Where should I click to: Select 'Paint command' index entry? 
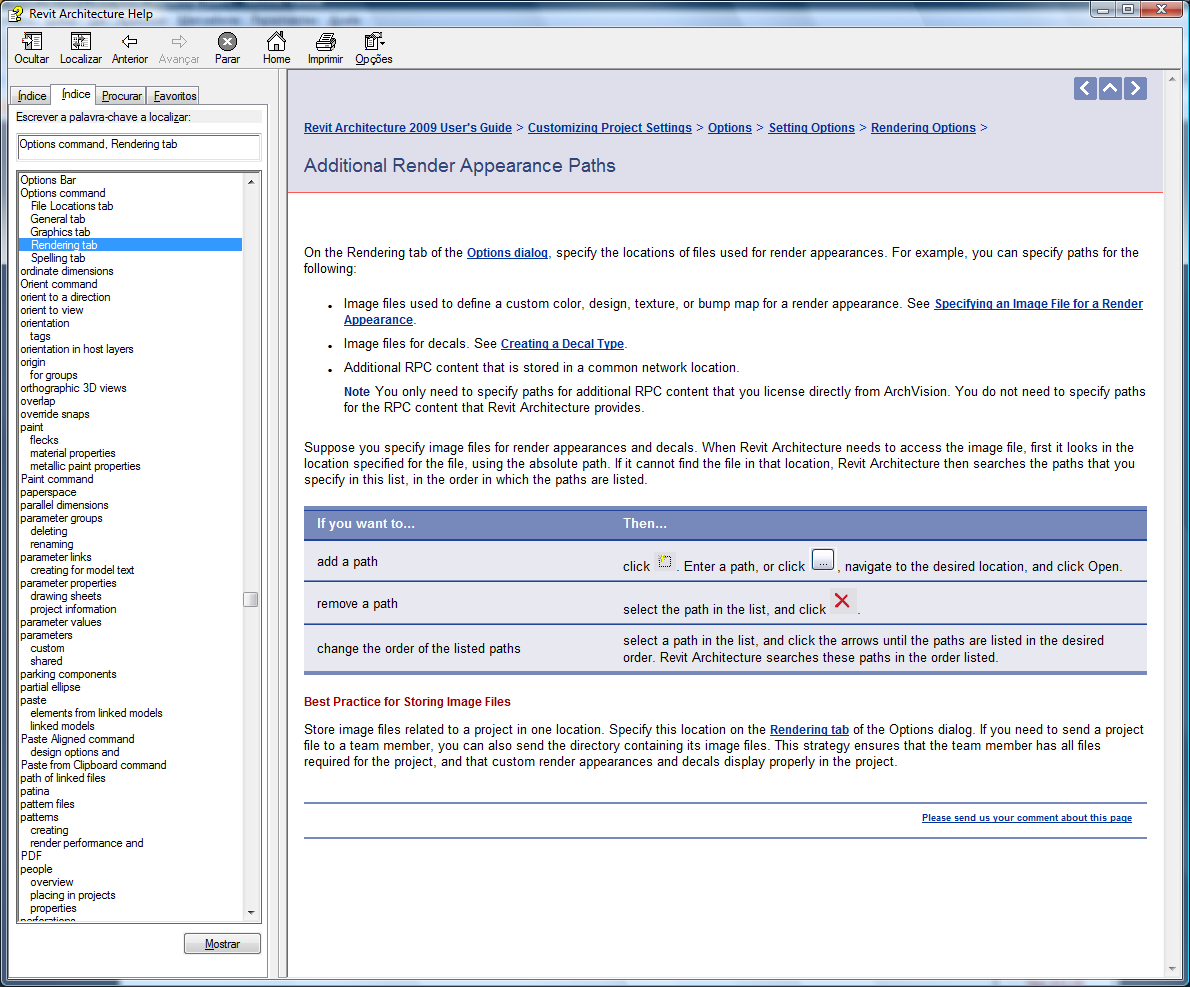click(x=57, y=479)
